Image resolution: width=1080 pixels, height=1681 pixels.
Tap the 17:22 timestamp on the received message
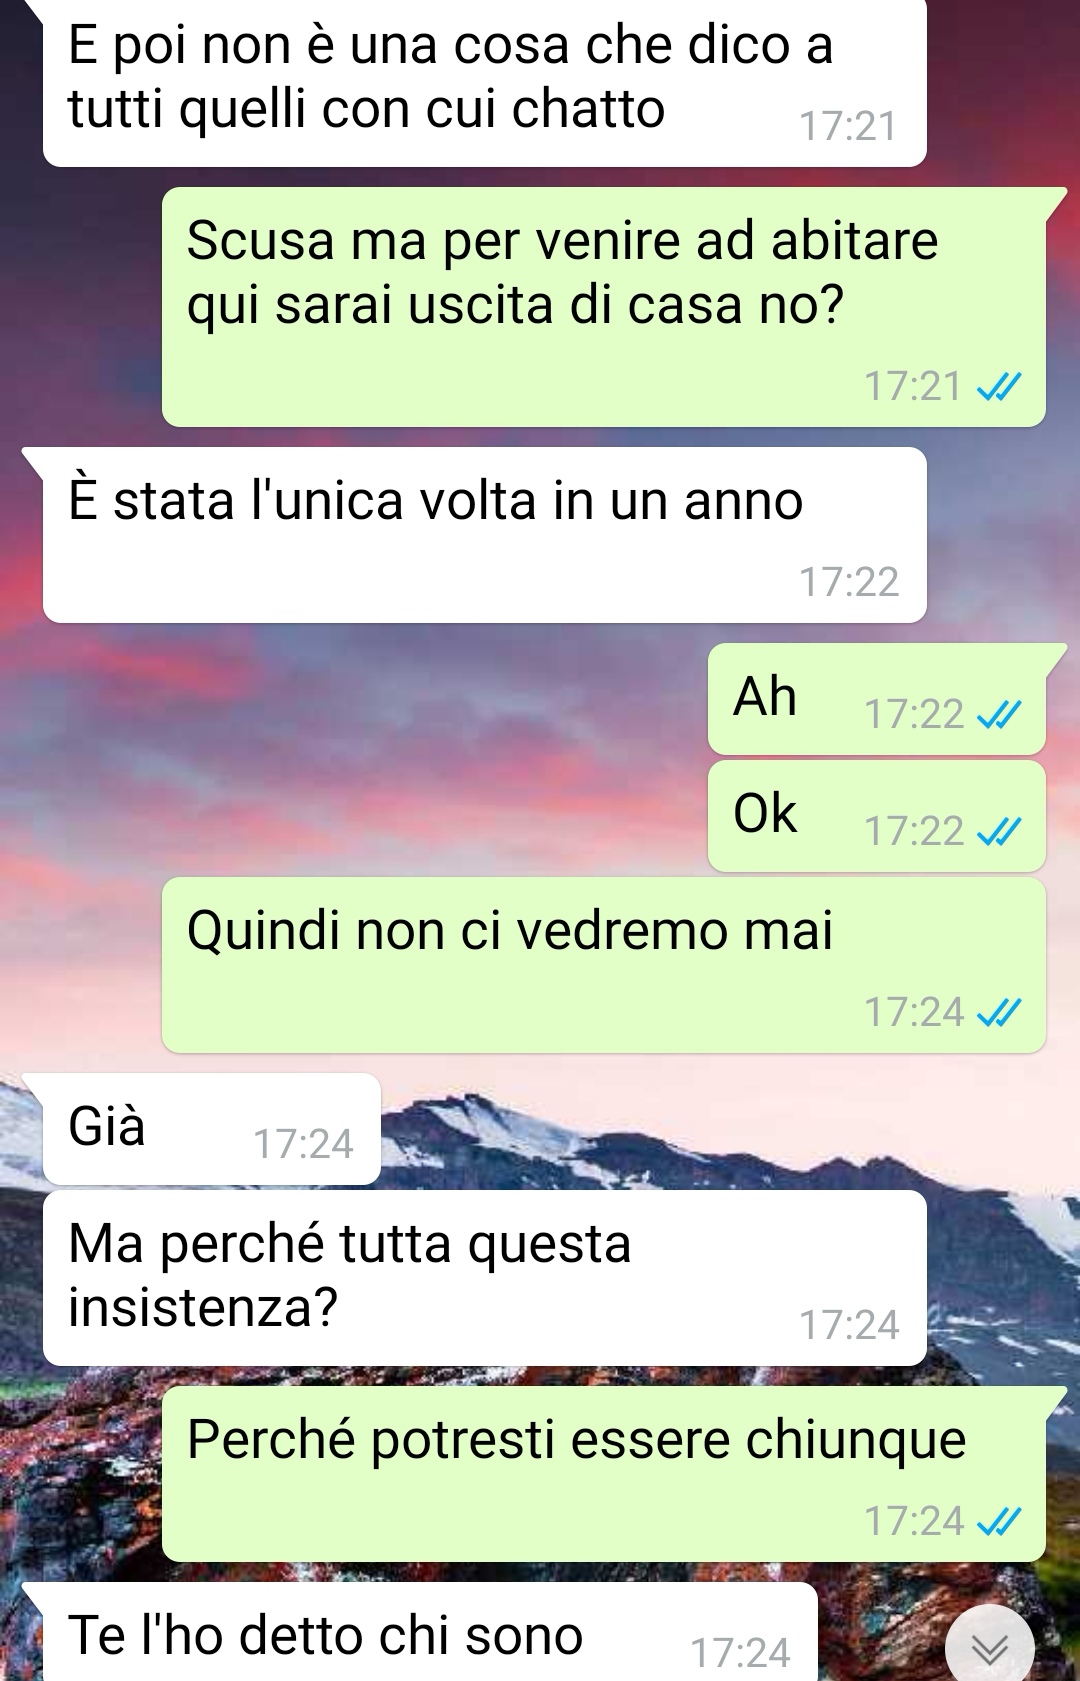click(x=849, y=582)
